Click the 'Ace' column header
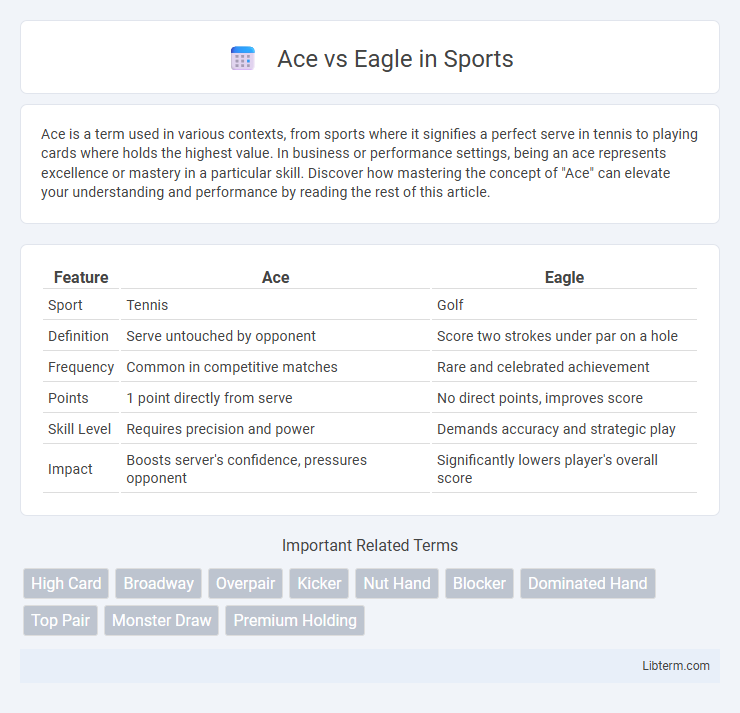The height and width of the screenshot is (713, 740). (276, 277)
